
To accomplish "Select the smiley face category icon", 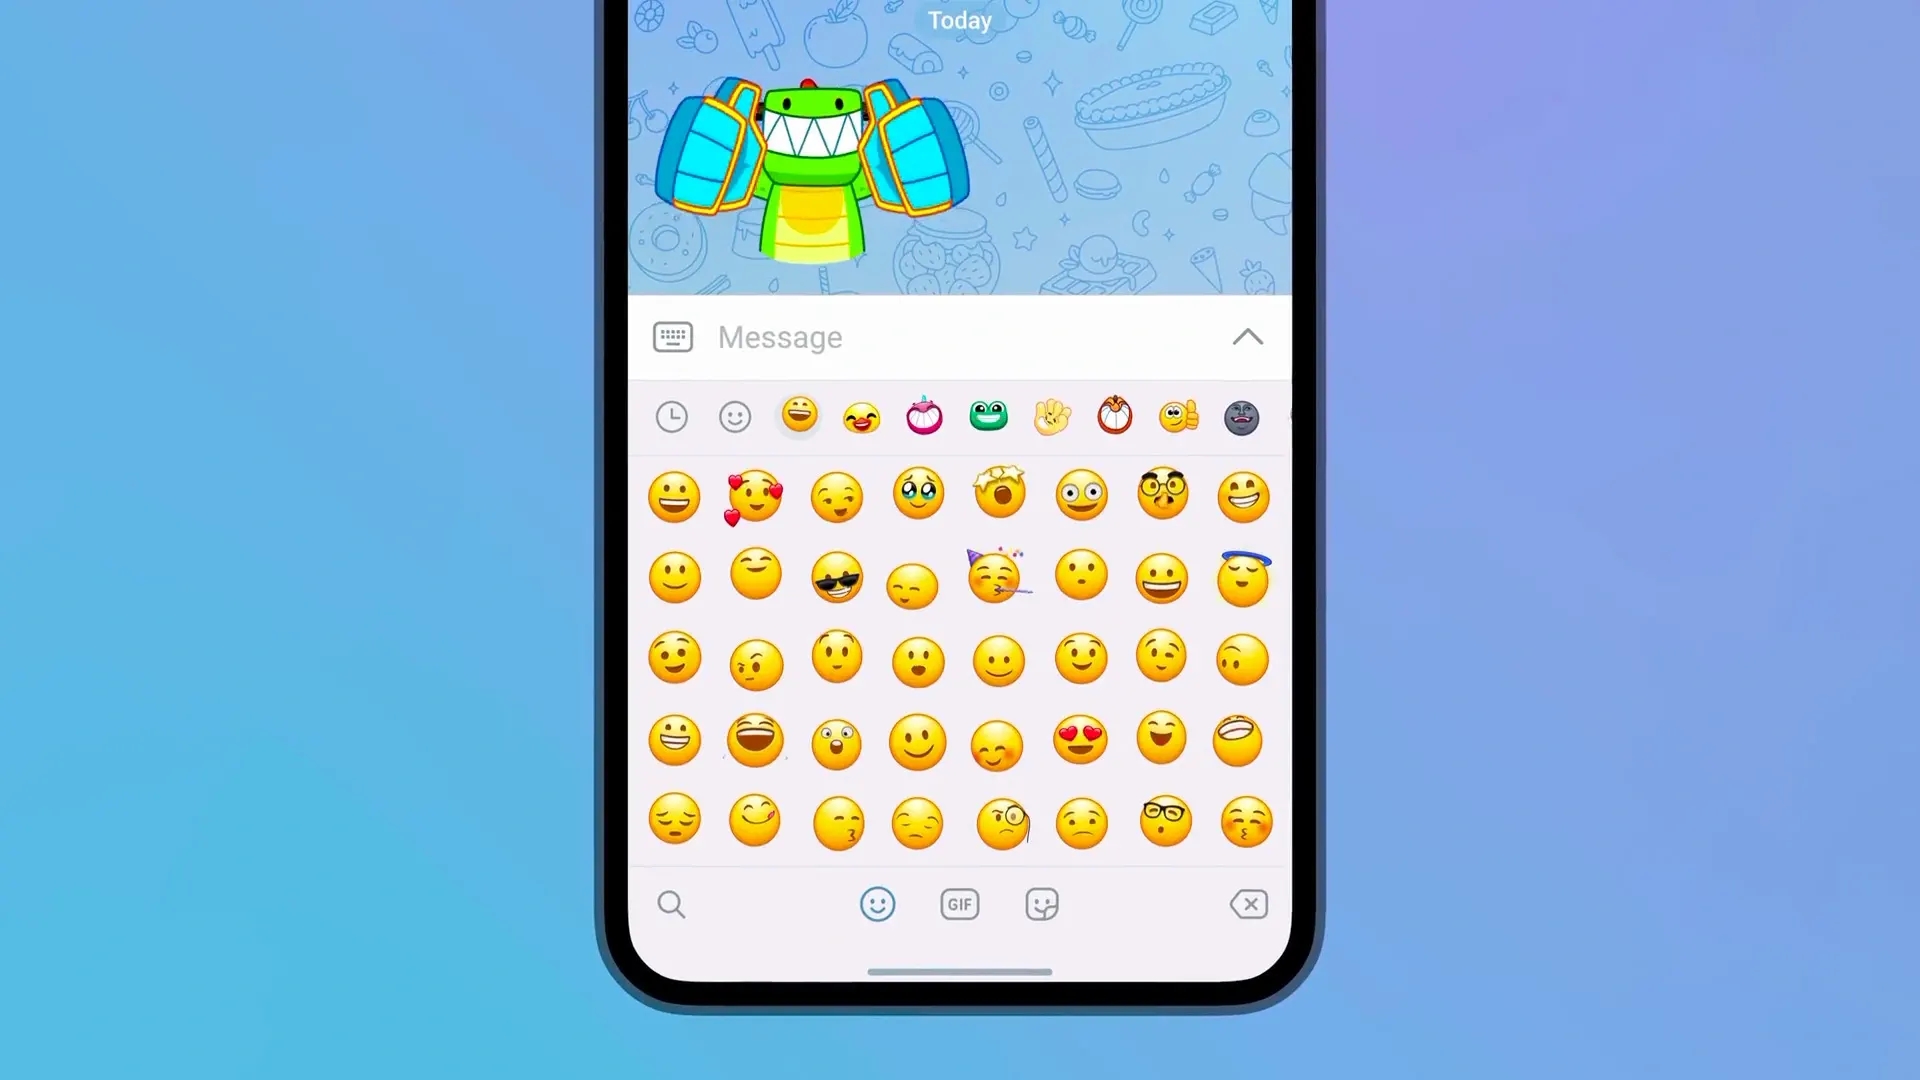I will [735, 417].
